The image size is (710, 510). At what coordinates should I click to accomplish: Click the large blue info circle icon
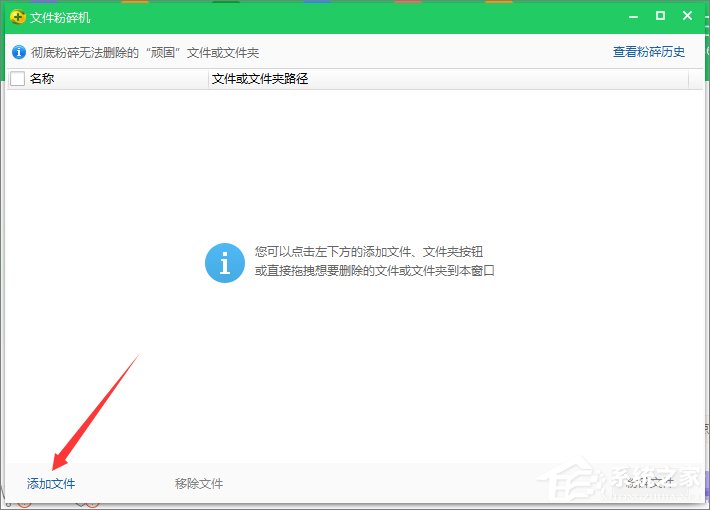224,263
